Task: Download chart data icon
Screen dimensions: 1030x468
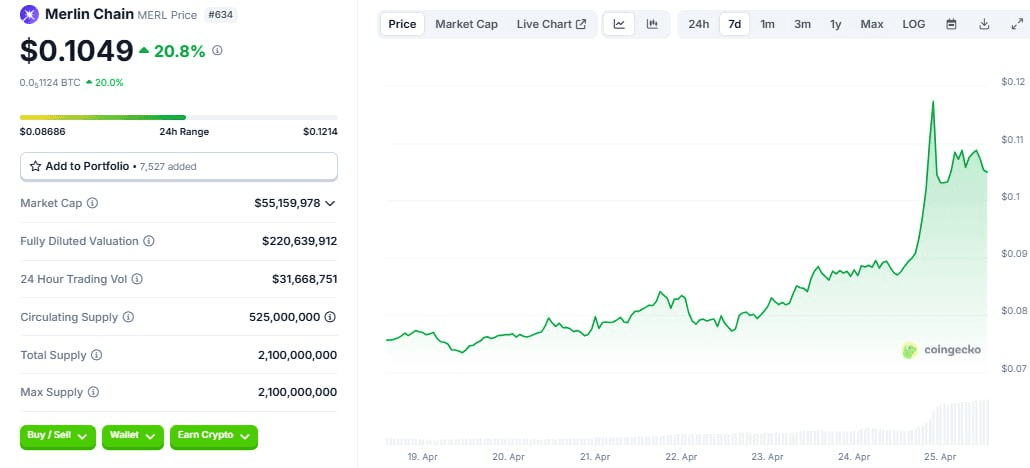Action: 984,24
